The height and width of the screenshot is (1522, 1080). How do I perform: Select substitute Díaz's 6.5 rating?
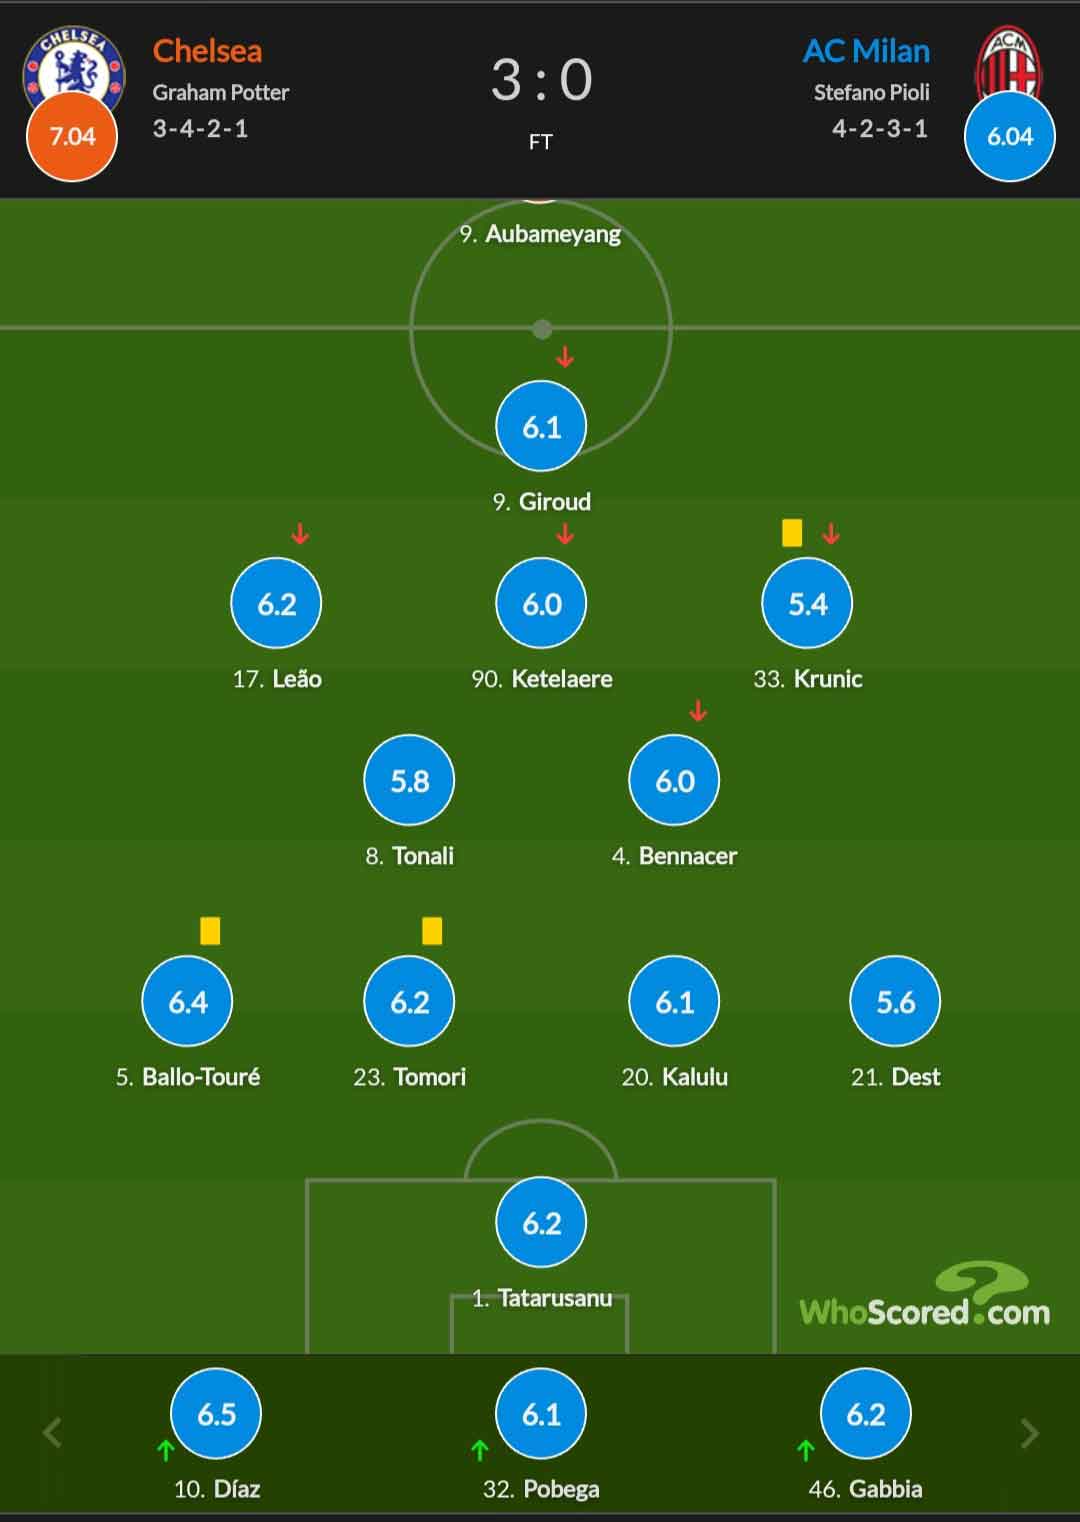click(216, 1413)
